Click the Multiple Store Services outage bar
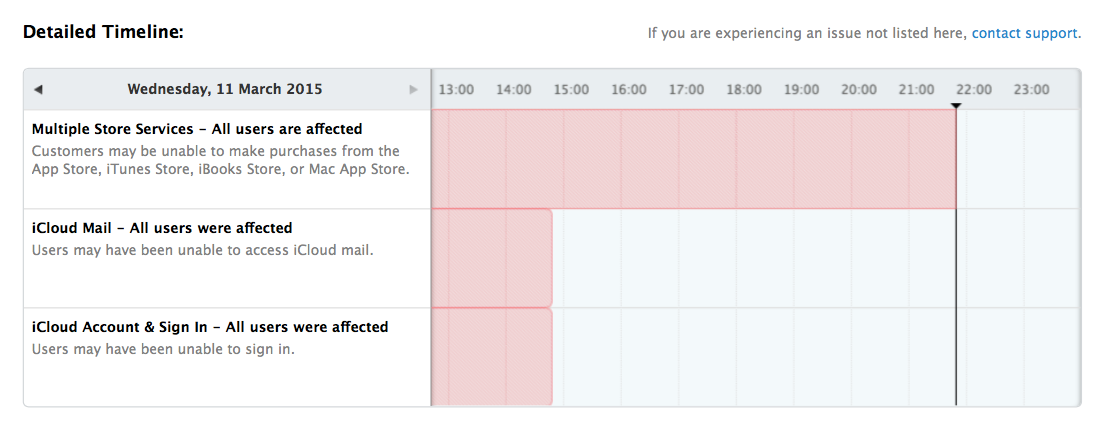Screen dimensions: 1100x435 (x=693, y=159)
